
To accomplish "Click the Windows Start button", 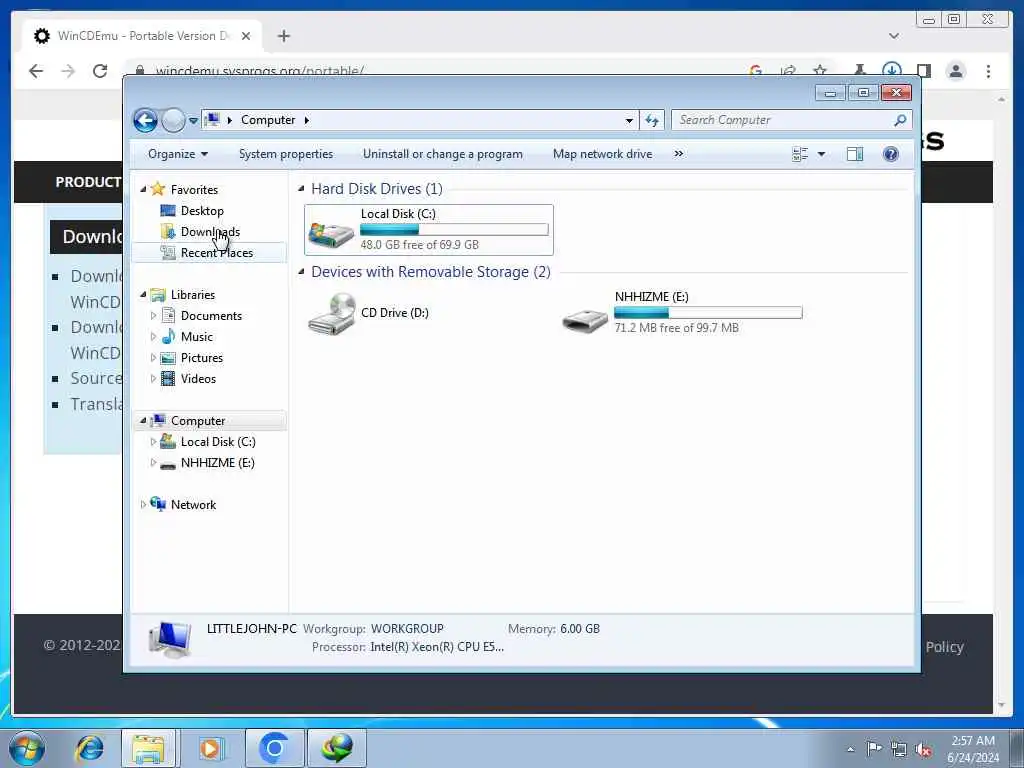I will tap(26, 748).
